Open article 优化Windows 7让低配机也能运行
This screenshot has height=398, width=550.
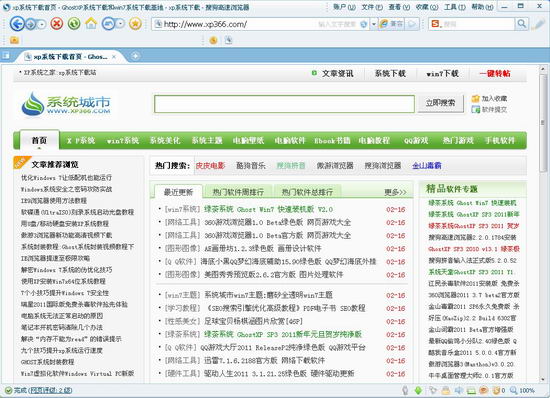67,178
